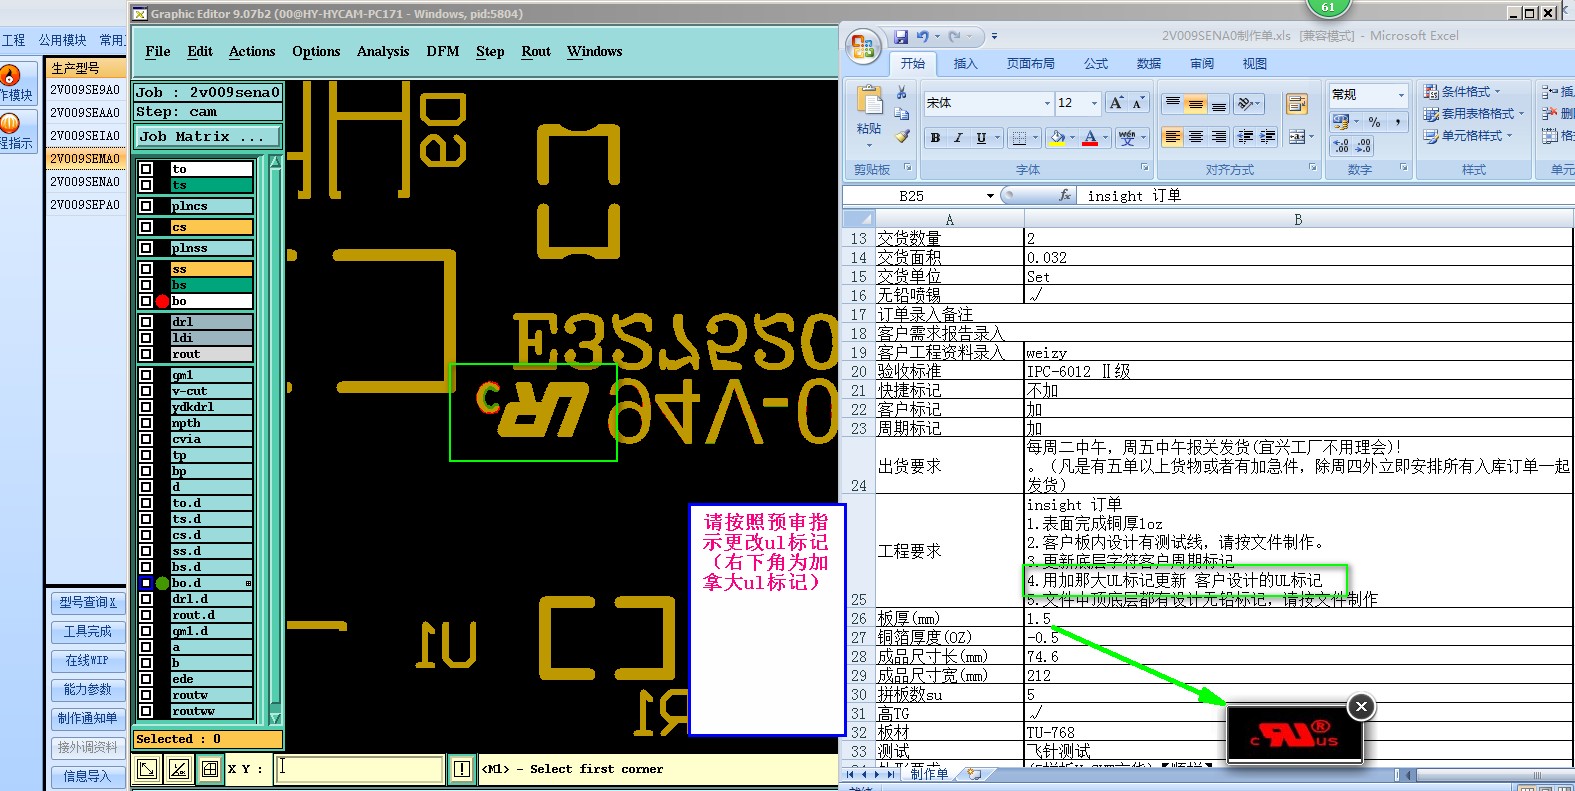1575x791 pixels.
Task: Increase font size with large A icon
Action: coord(1116,103)
